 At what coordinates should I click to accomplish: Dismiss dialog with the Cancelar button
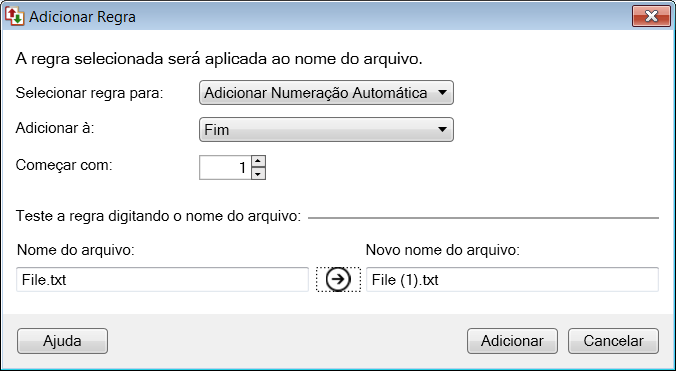coord(613,341)
